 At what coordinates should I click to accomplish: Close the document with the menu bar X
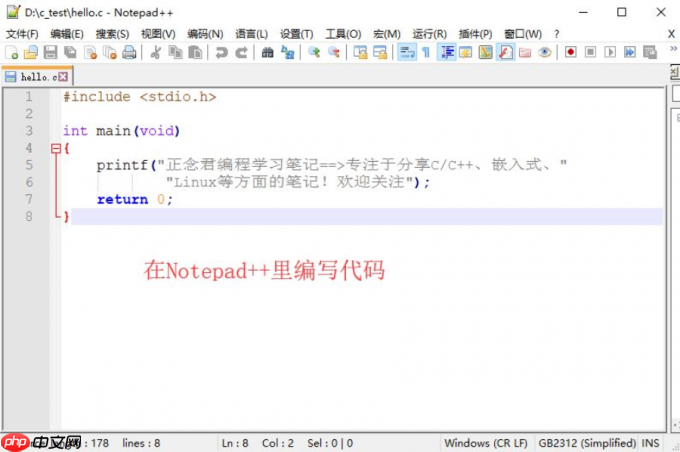(671, 34)
